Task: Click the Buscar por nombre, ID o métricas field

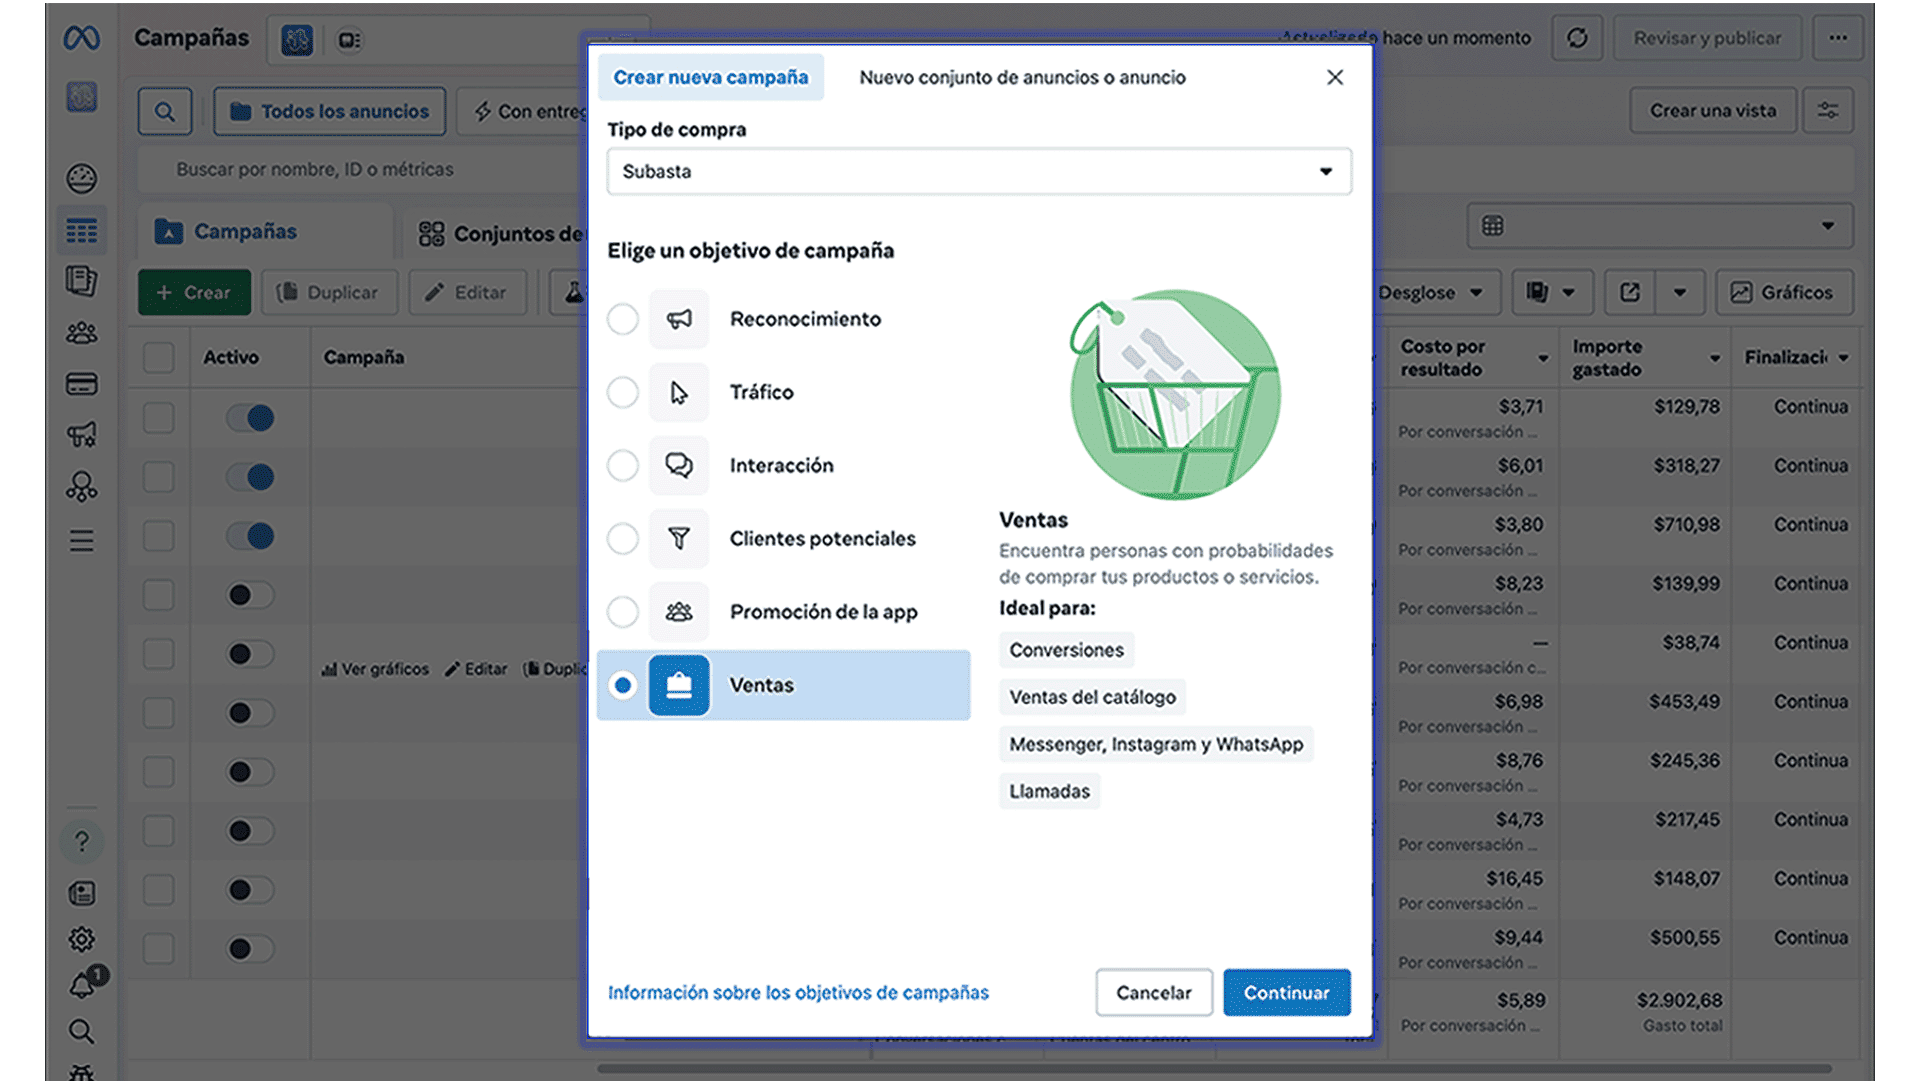Action: 360,169
